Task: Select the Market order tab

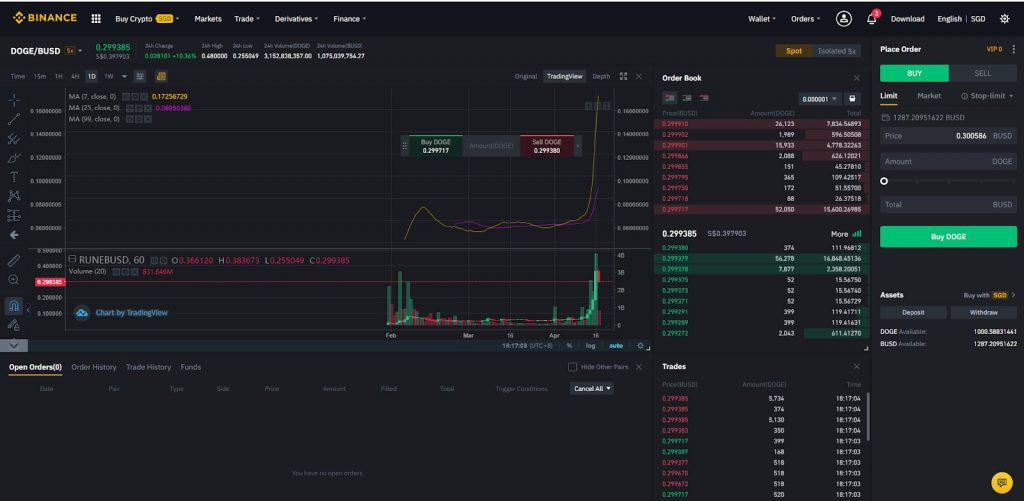Action: [x=929, y=96]
